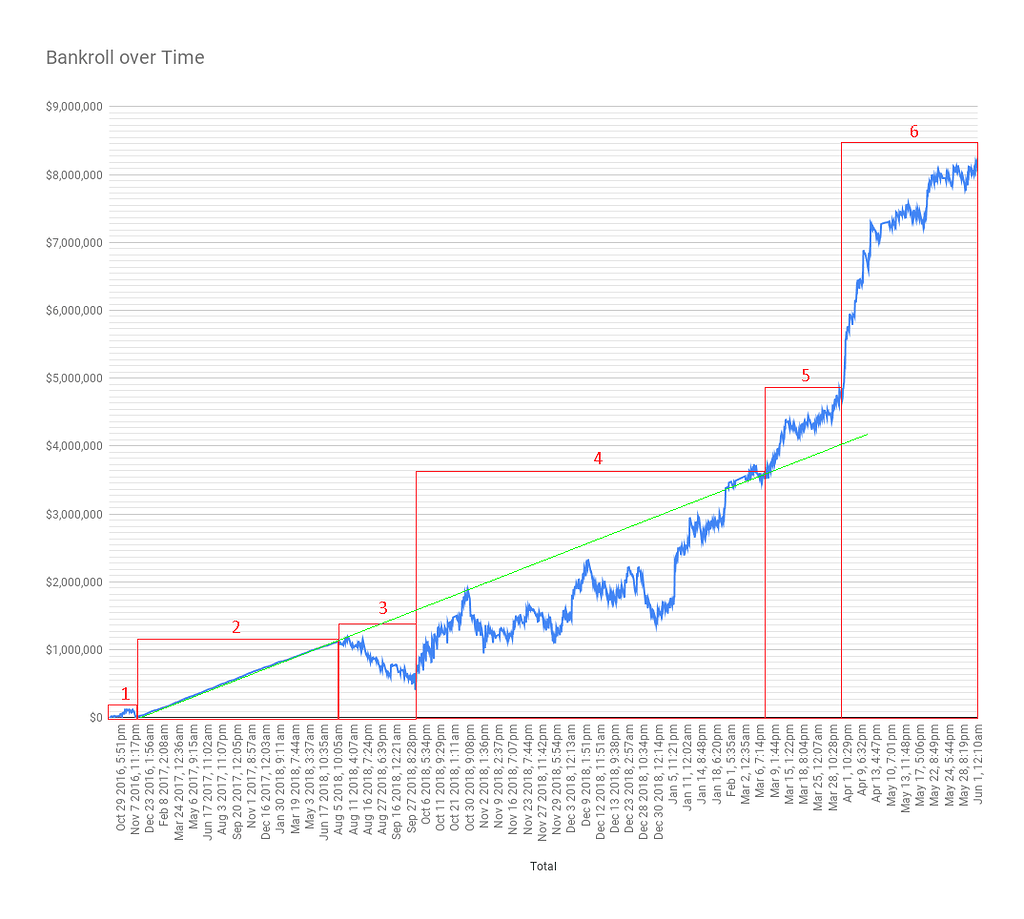Image resolution: width=1024 pixels, height=919 pixels.
Task: Click the "Dec 12 2018, 11:51am" date label
Action: 600,782
